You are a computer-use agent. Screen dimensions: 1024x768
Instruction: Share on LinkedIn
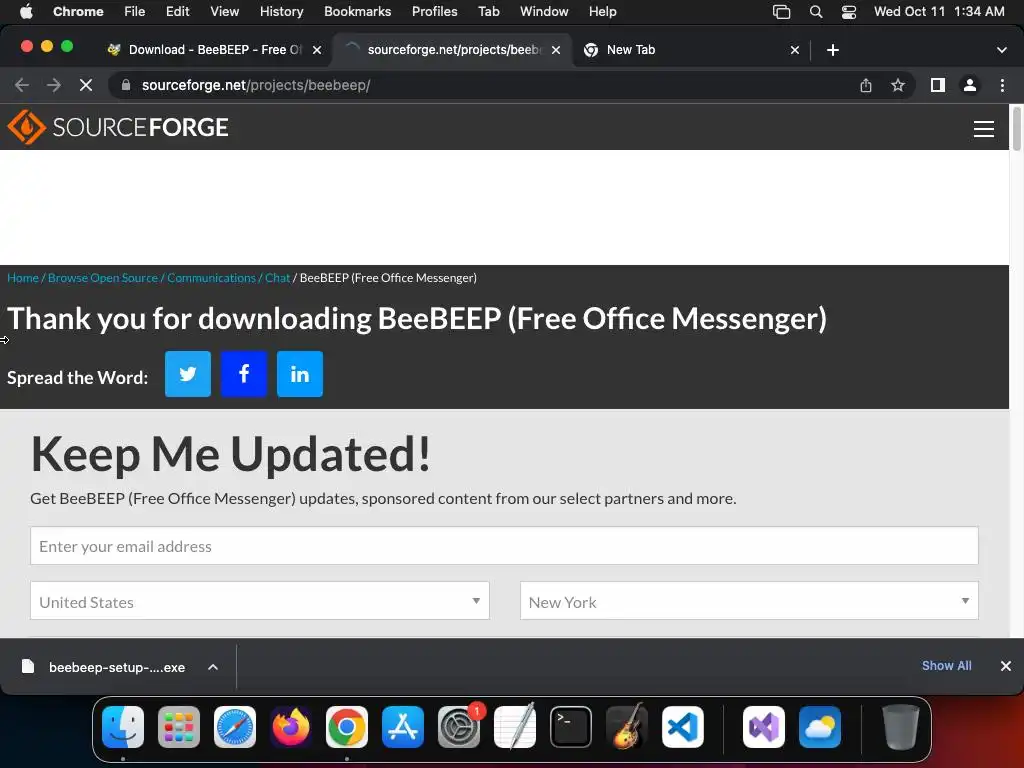(300, 374)
